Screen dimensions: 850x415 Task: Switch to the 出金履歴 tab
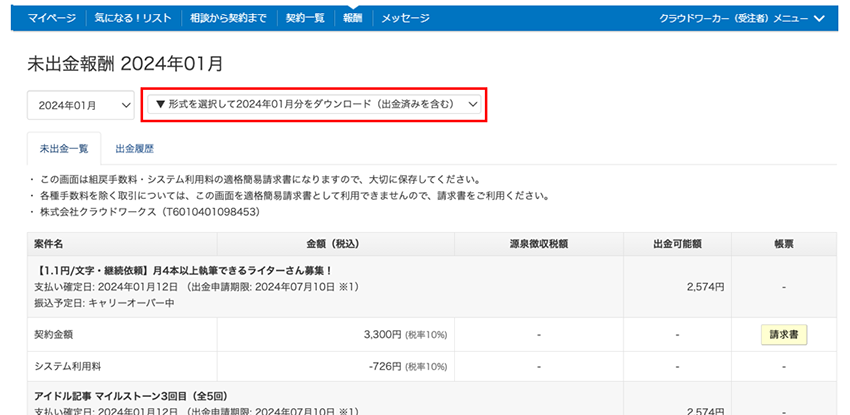[x=134, y=148]
